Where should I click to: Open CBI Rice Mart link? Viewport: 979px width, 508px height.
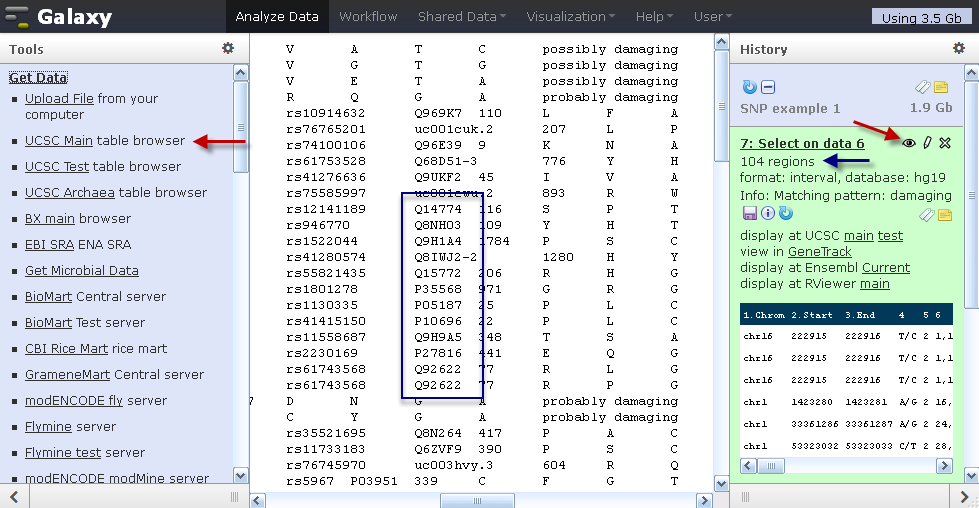point(66,349)
